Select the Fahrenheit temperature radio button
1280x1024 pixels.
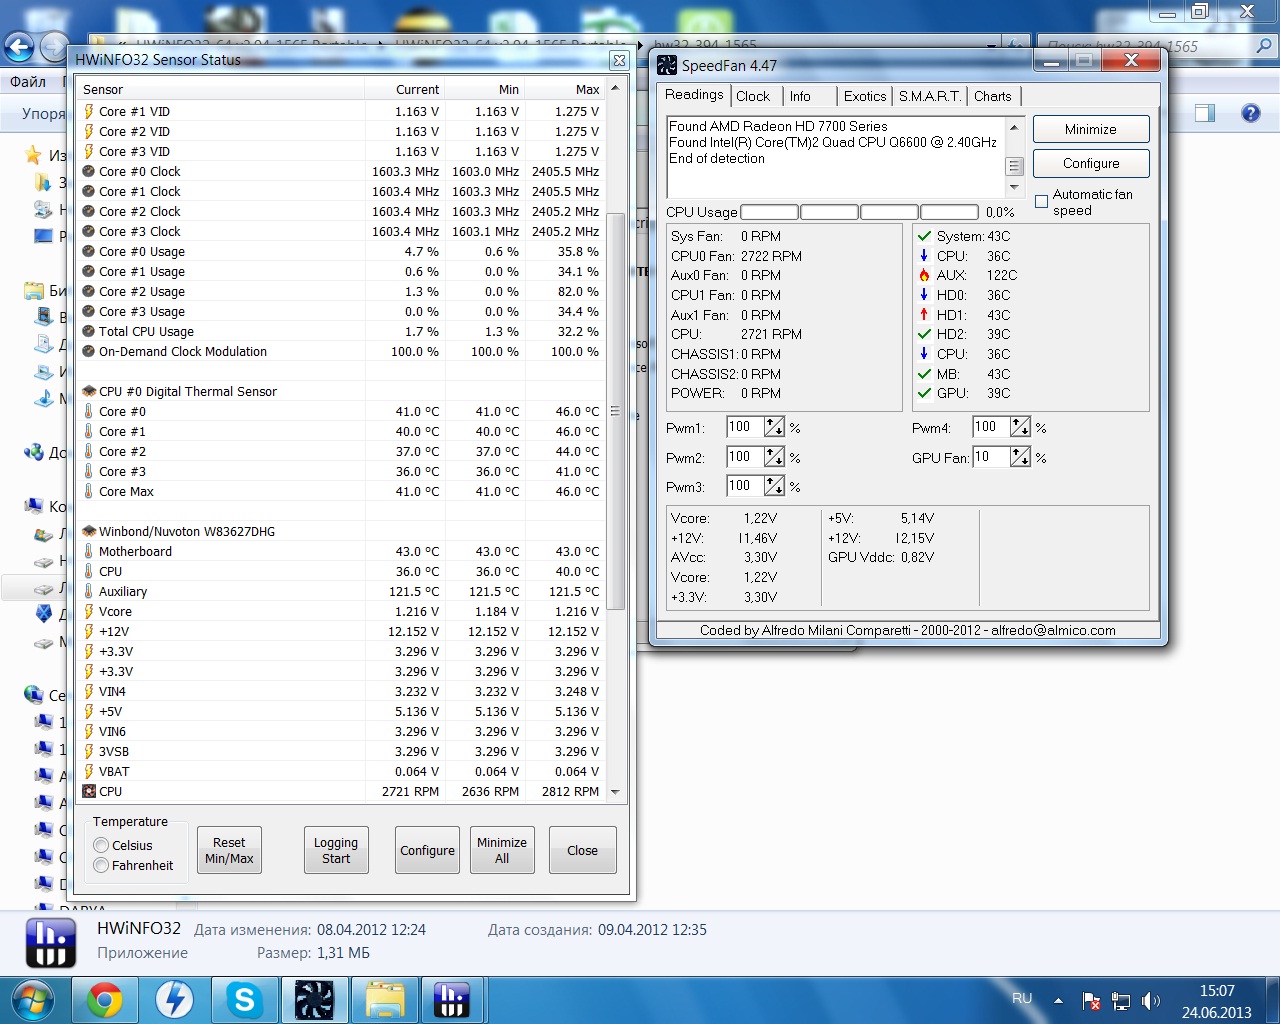point(101,865)
